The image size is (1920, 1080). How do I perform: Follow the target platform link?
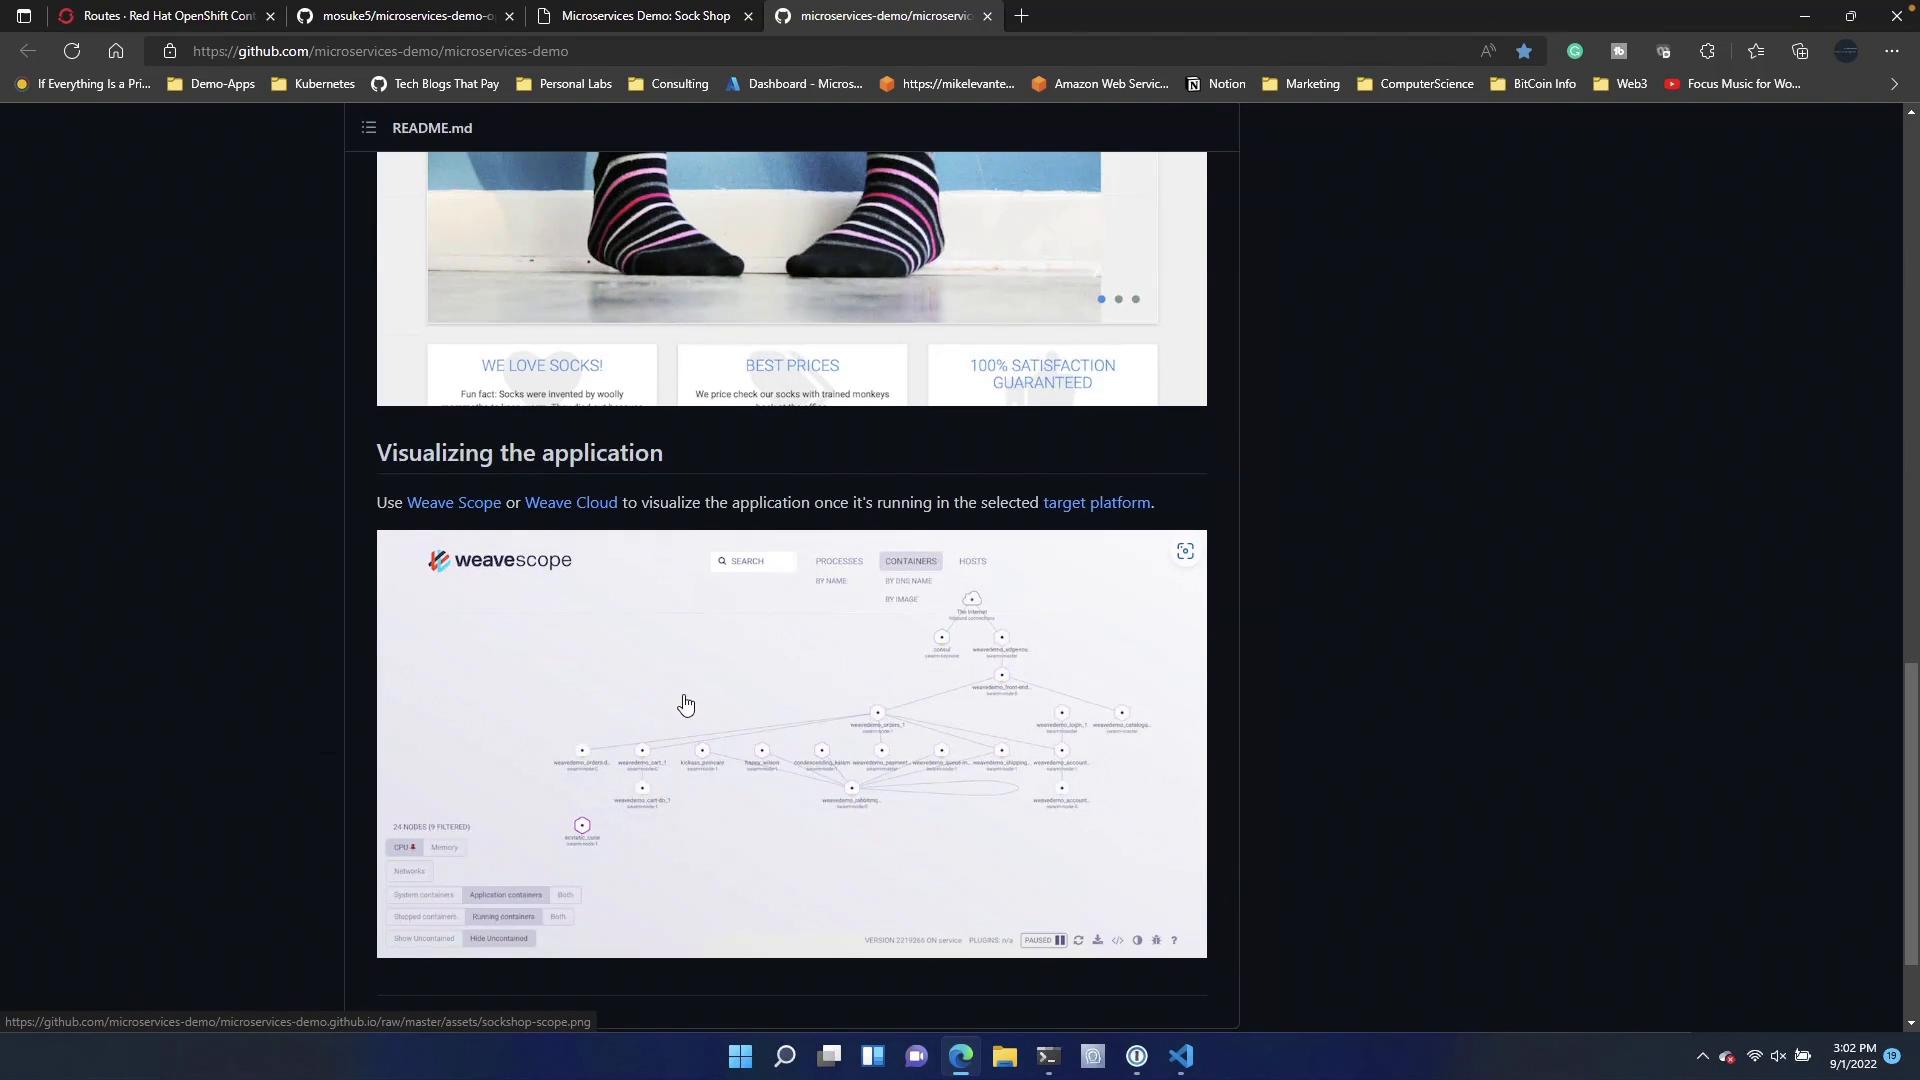click(1096, 503)
